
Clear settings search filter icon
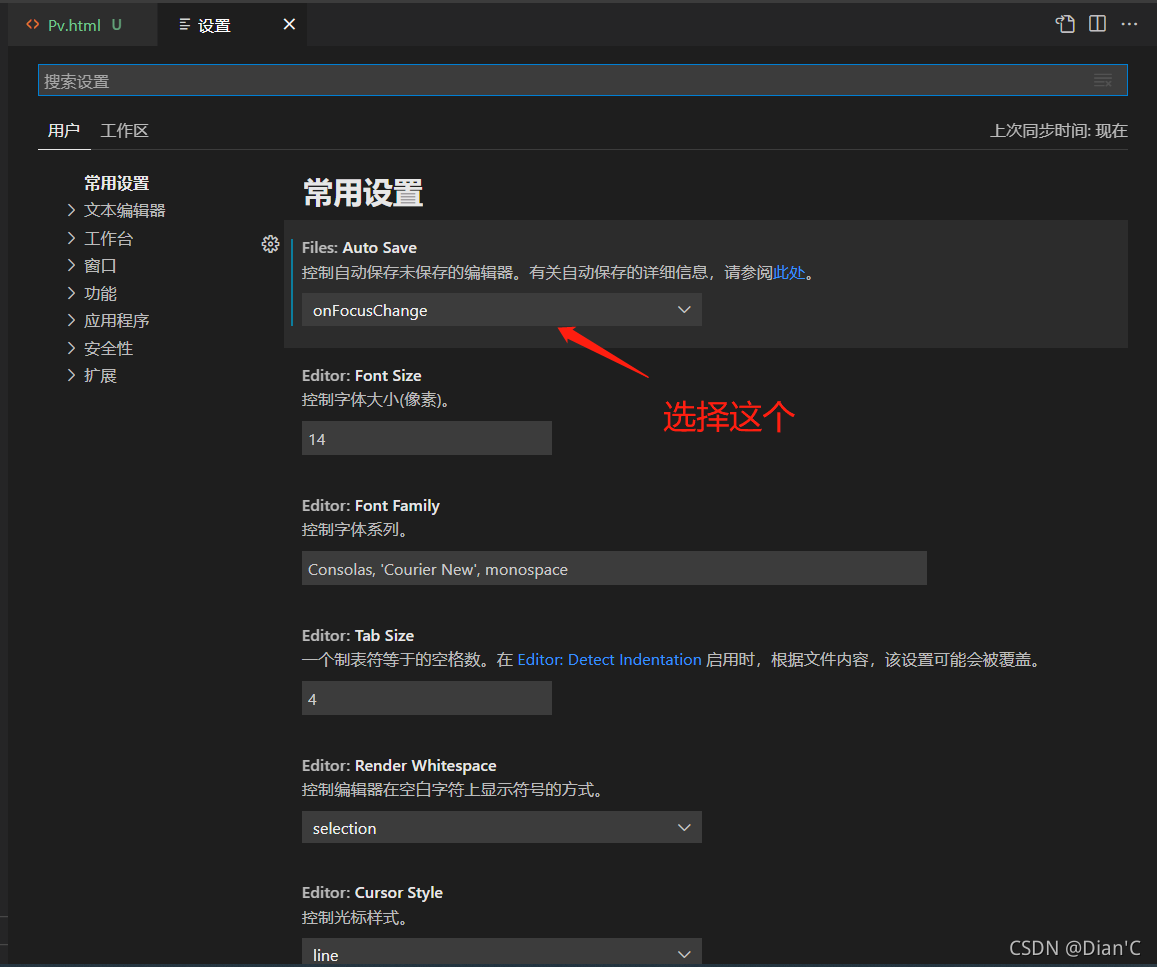pyautogui.click(x=1102, y=80)
